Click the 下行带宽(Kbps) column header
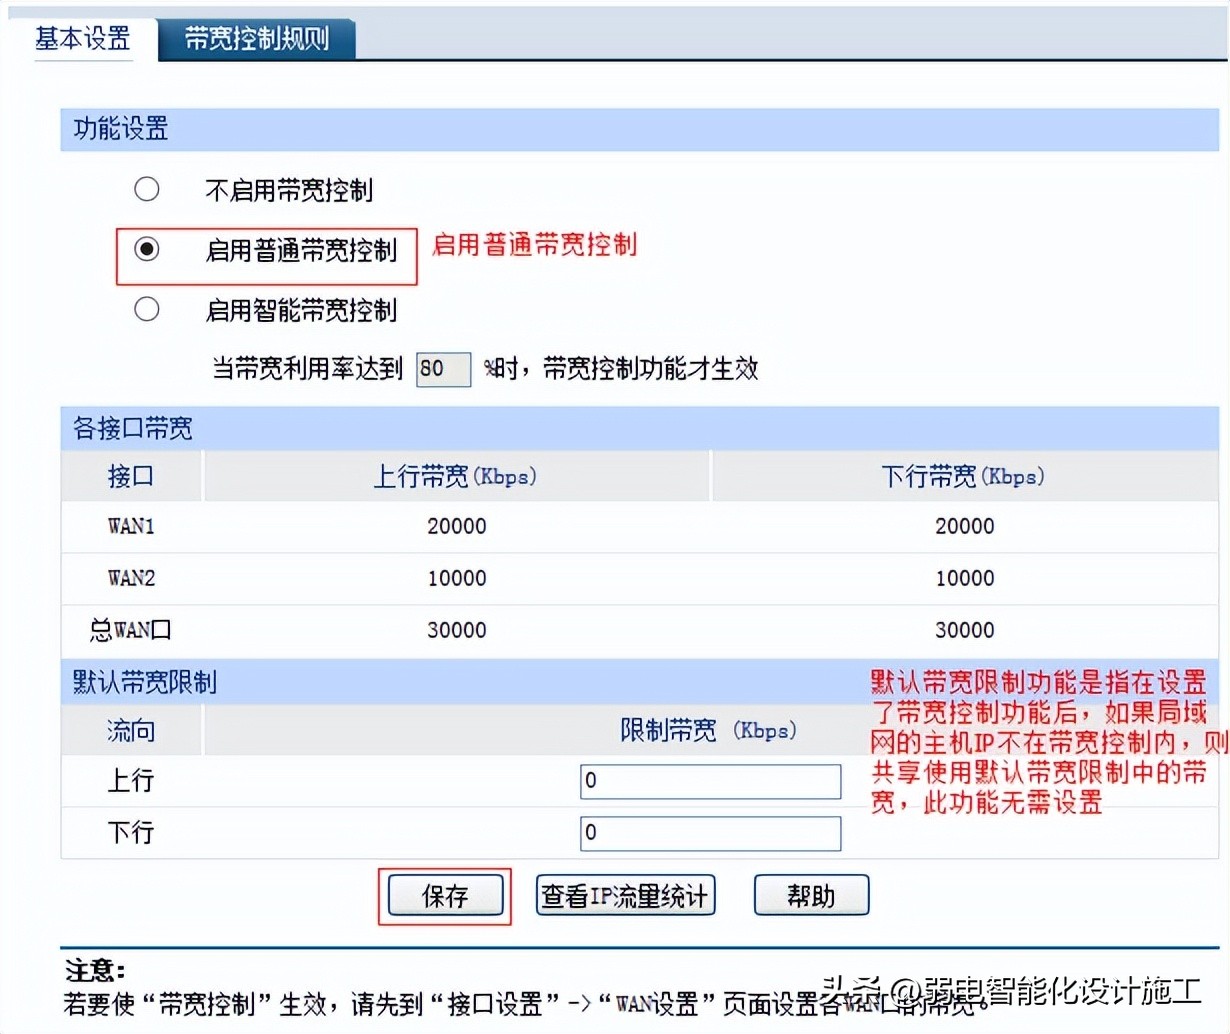Screen dimensions: 1230x1034 966,476
